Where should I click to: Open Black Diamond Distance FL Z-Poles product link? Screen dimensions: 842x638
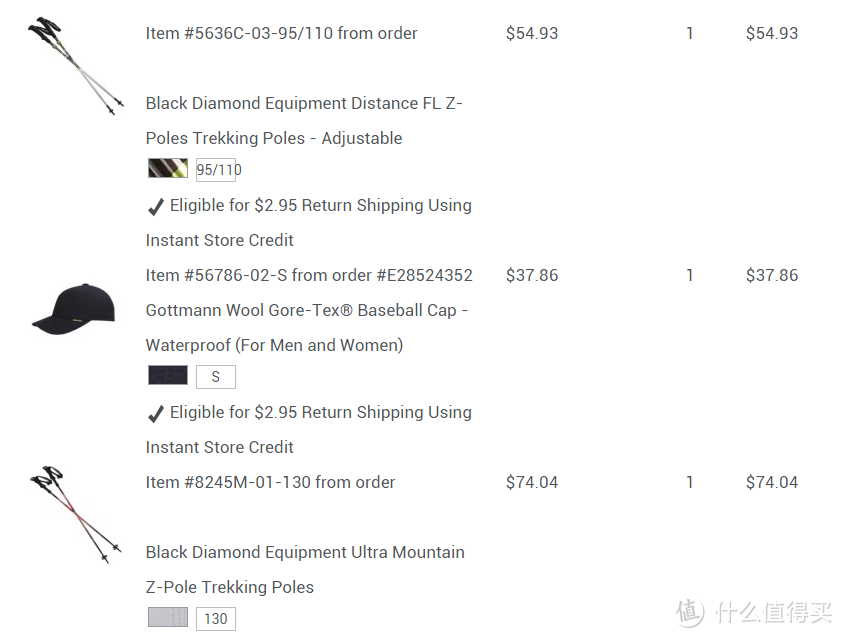pyautogui.click(x=304, y=120)
